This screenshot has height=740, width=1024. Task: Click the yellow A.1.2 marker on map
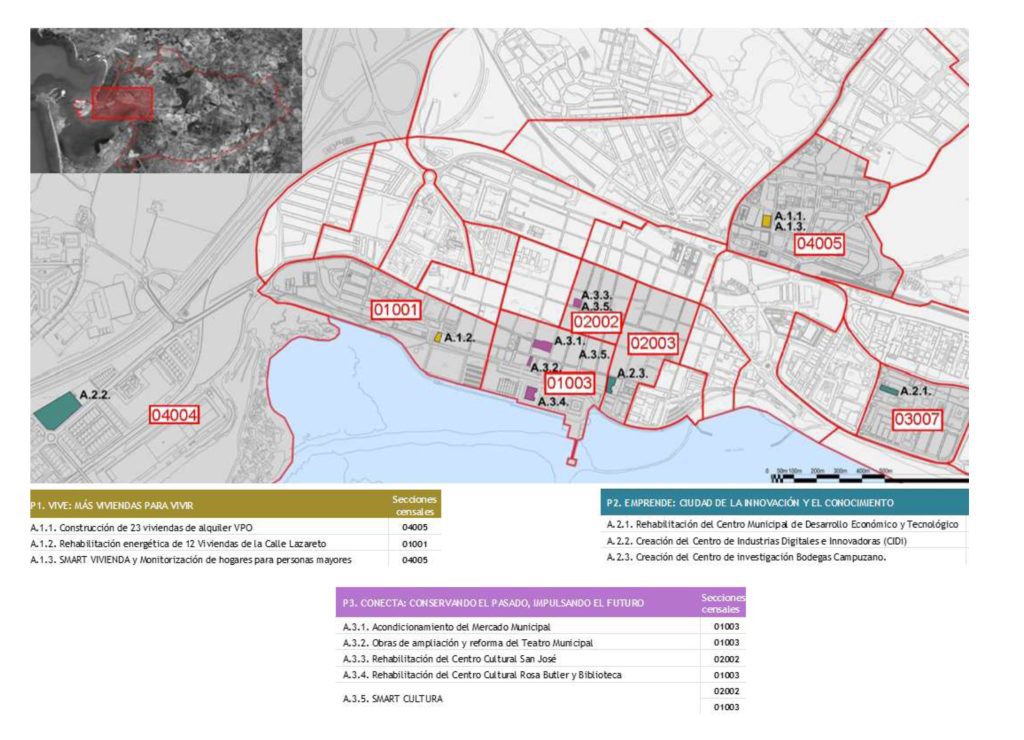click(438, 338)
